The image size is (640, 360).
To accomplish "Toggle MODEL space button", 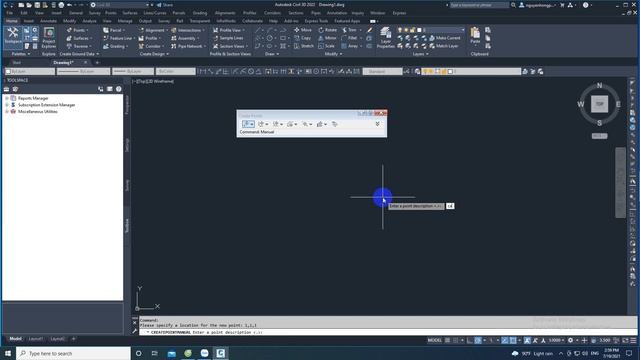I will pos(435,340).
